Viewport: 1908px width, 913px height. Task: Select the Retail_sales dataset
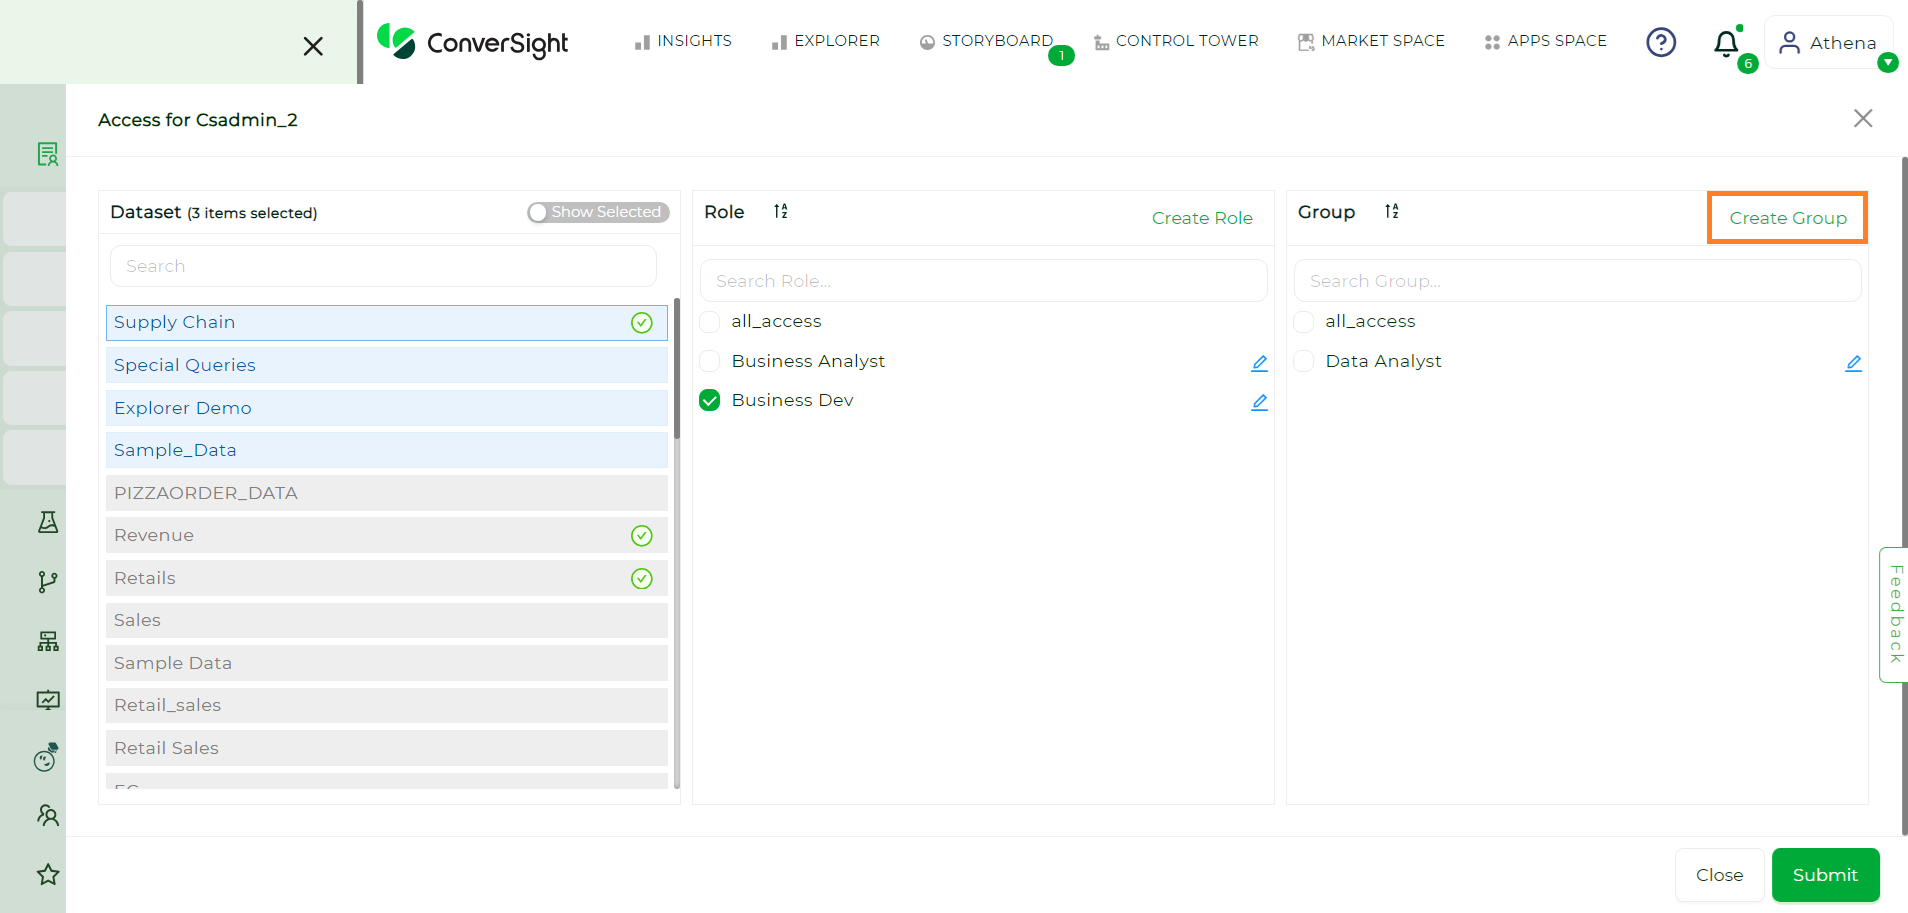(387, 705)
